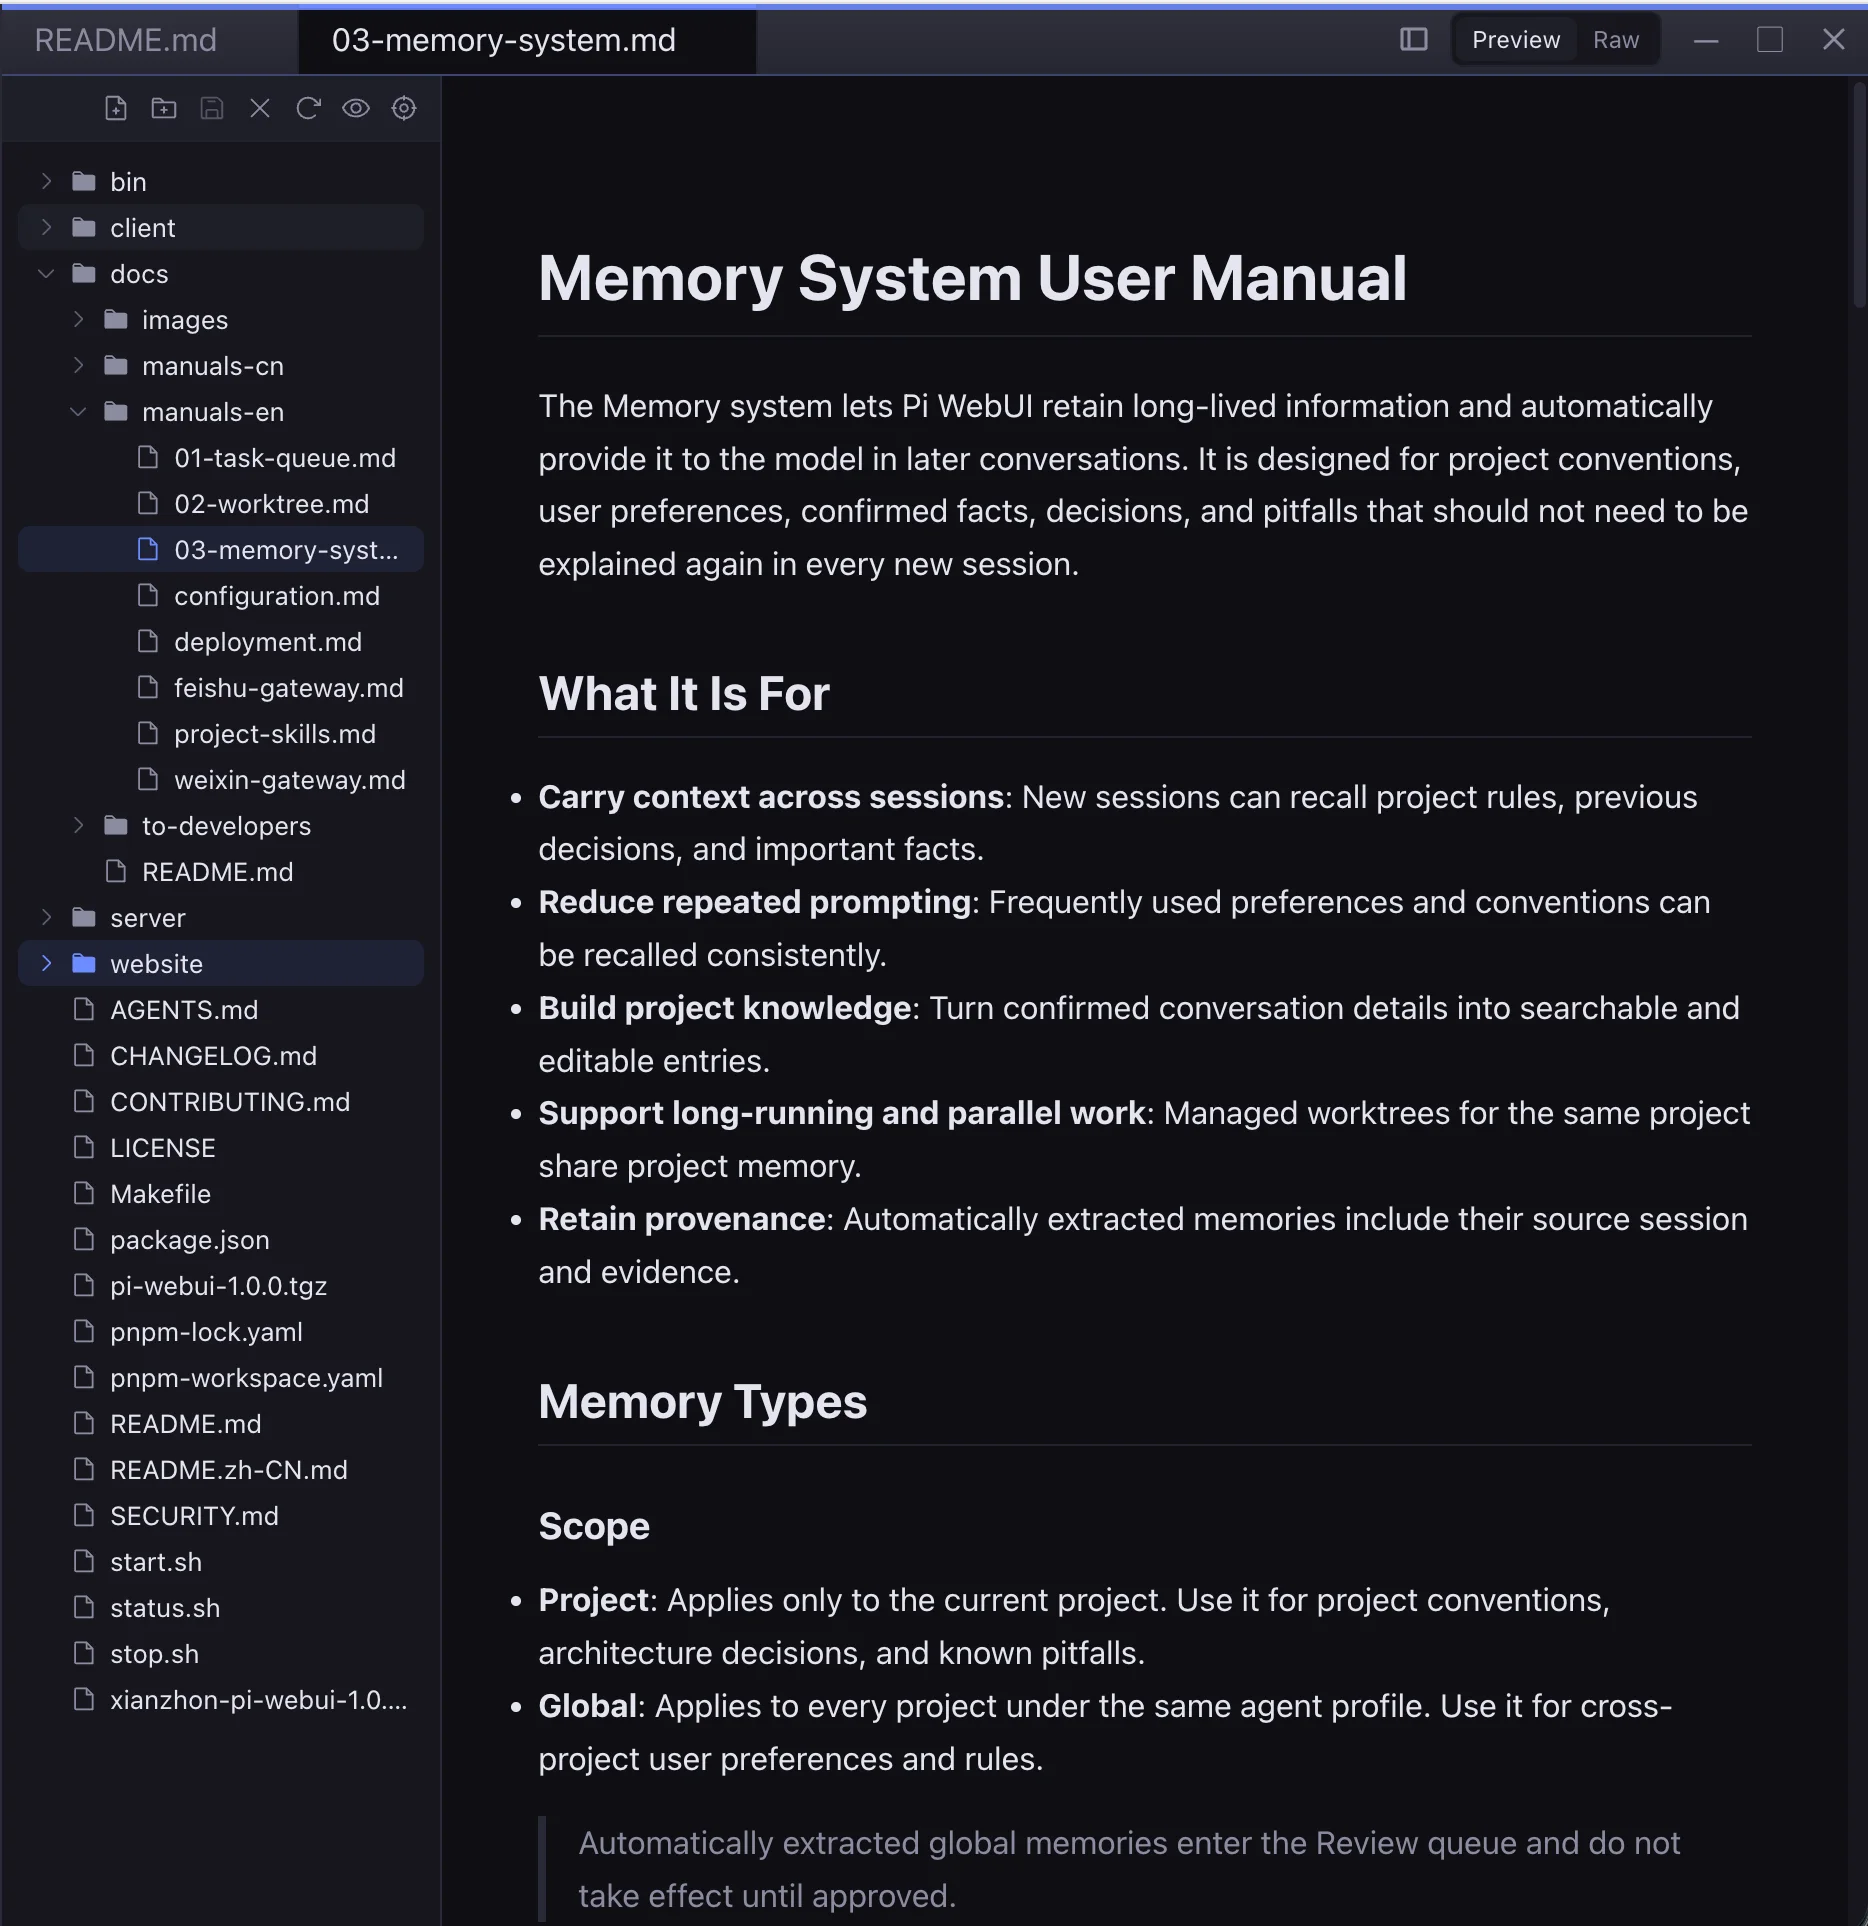Open CONTRIBUTING.md in the file tree
Viewport: 1868px width, 1926px height.
coord(221,1101)
